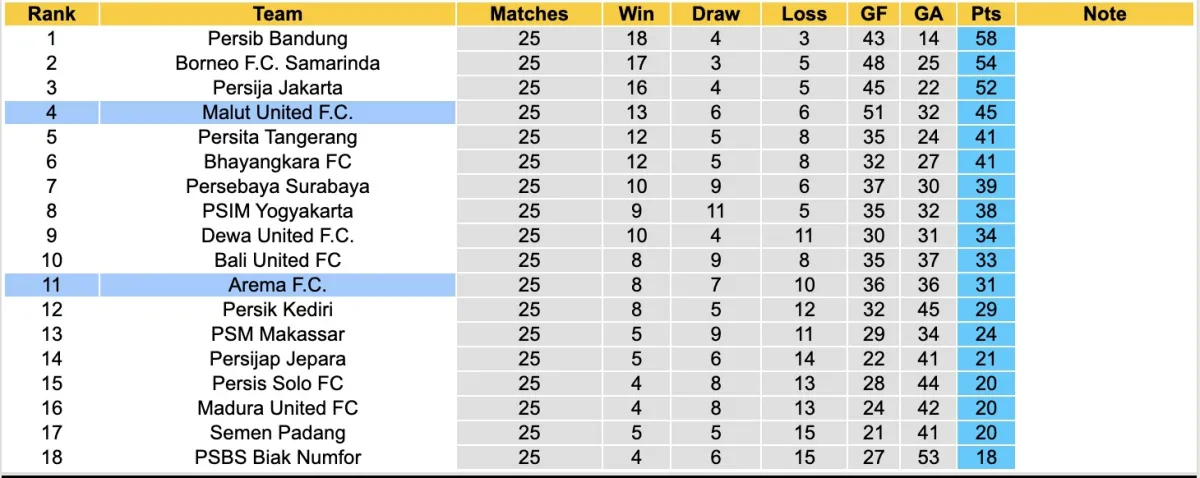Select the Draw column header
The image size is (1200, 478).
point(716,14)
